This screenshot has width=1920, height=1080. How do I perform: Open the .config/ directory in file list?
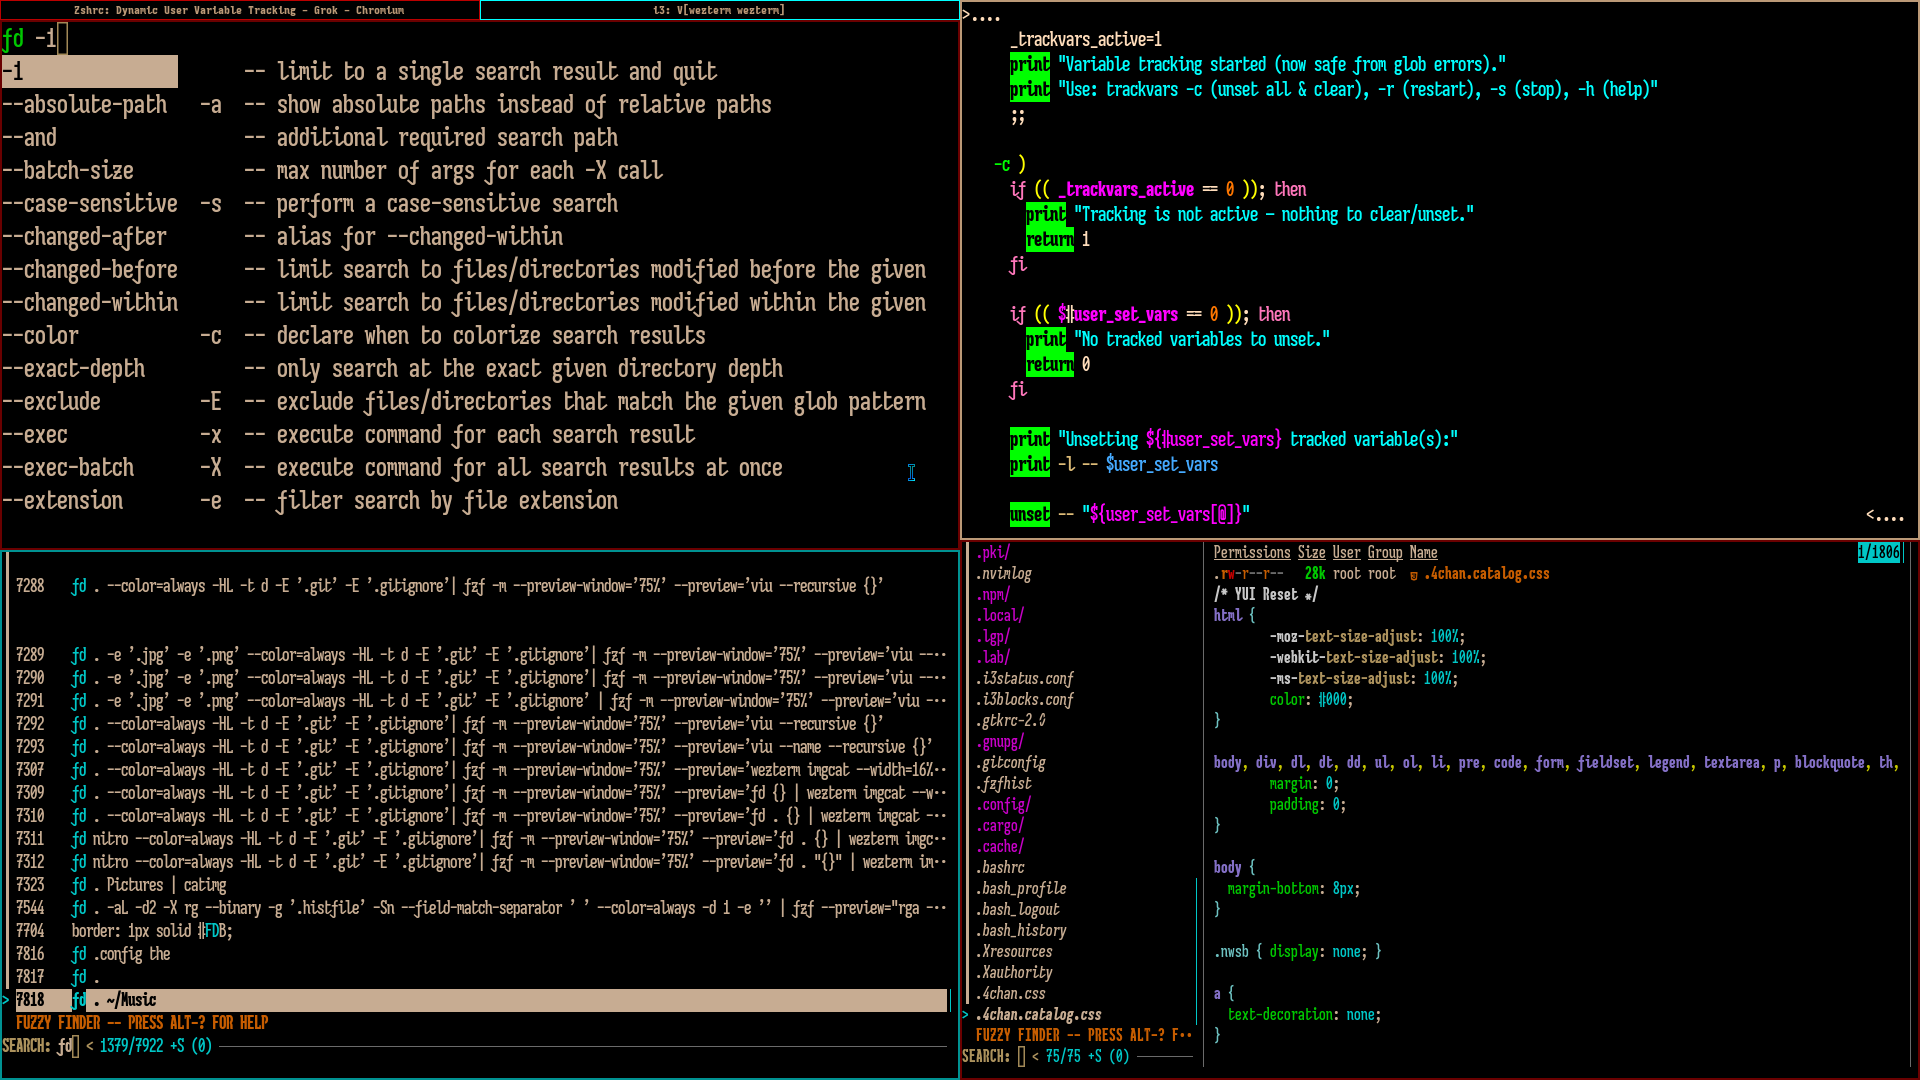point(1006,805)
